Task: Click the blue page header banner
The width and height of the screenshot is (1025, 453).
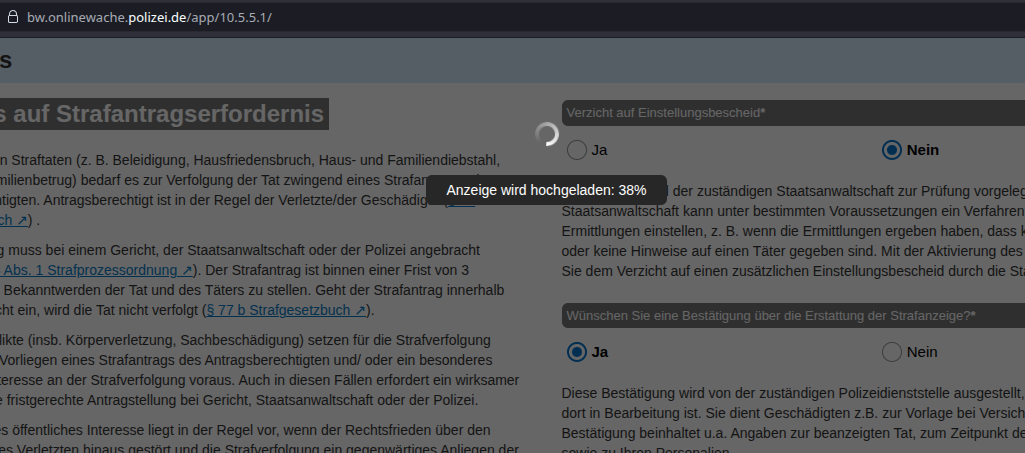Action: point(512,60)
